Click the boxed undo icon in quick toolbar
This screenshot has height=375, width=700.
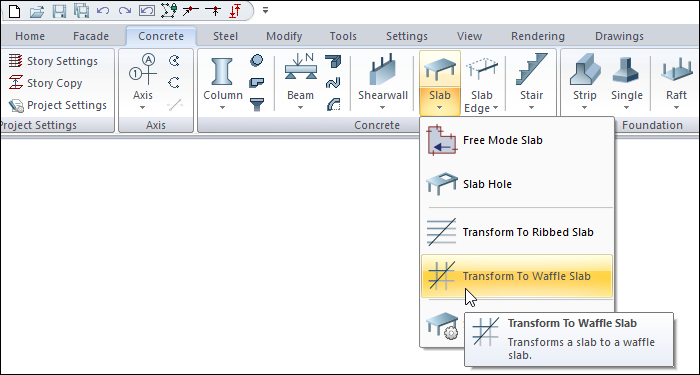pos(146,11)
